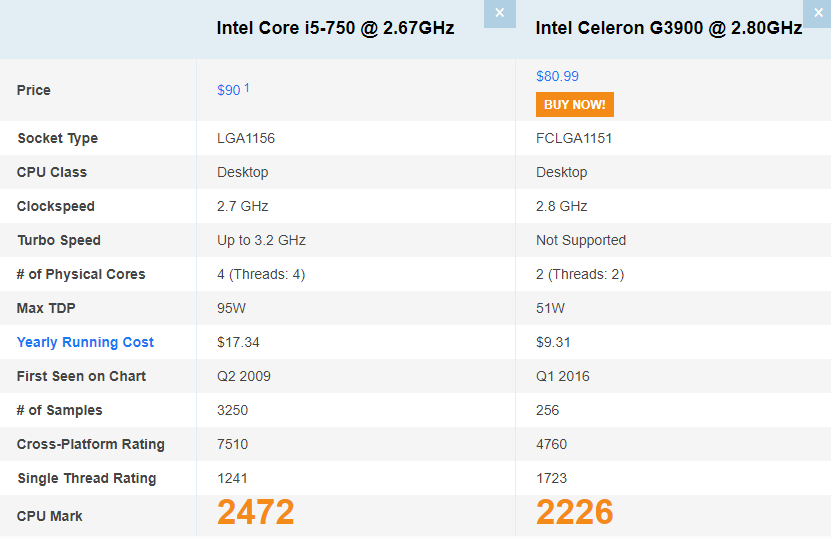Click the 1241 single thread rating
Viewport: 831px width, 539px height.
[233, 478]
